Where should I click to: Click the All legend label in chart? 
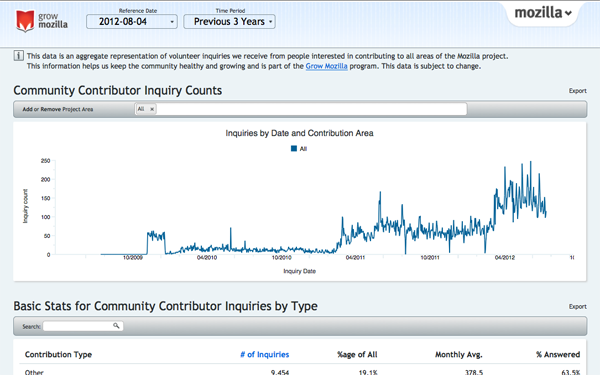coord(303,149)
